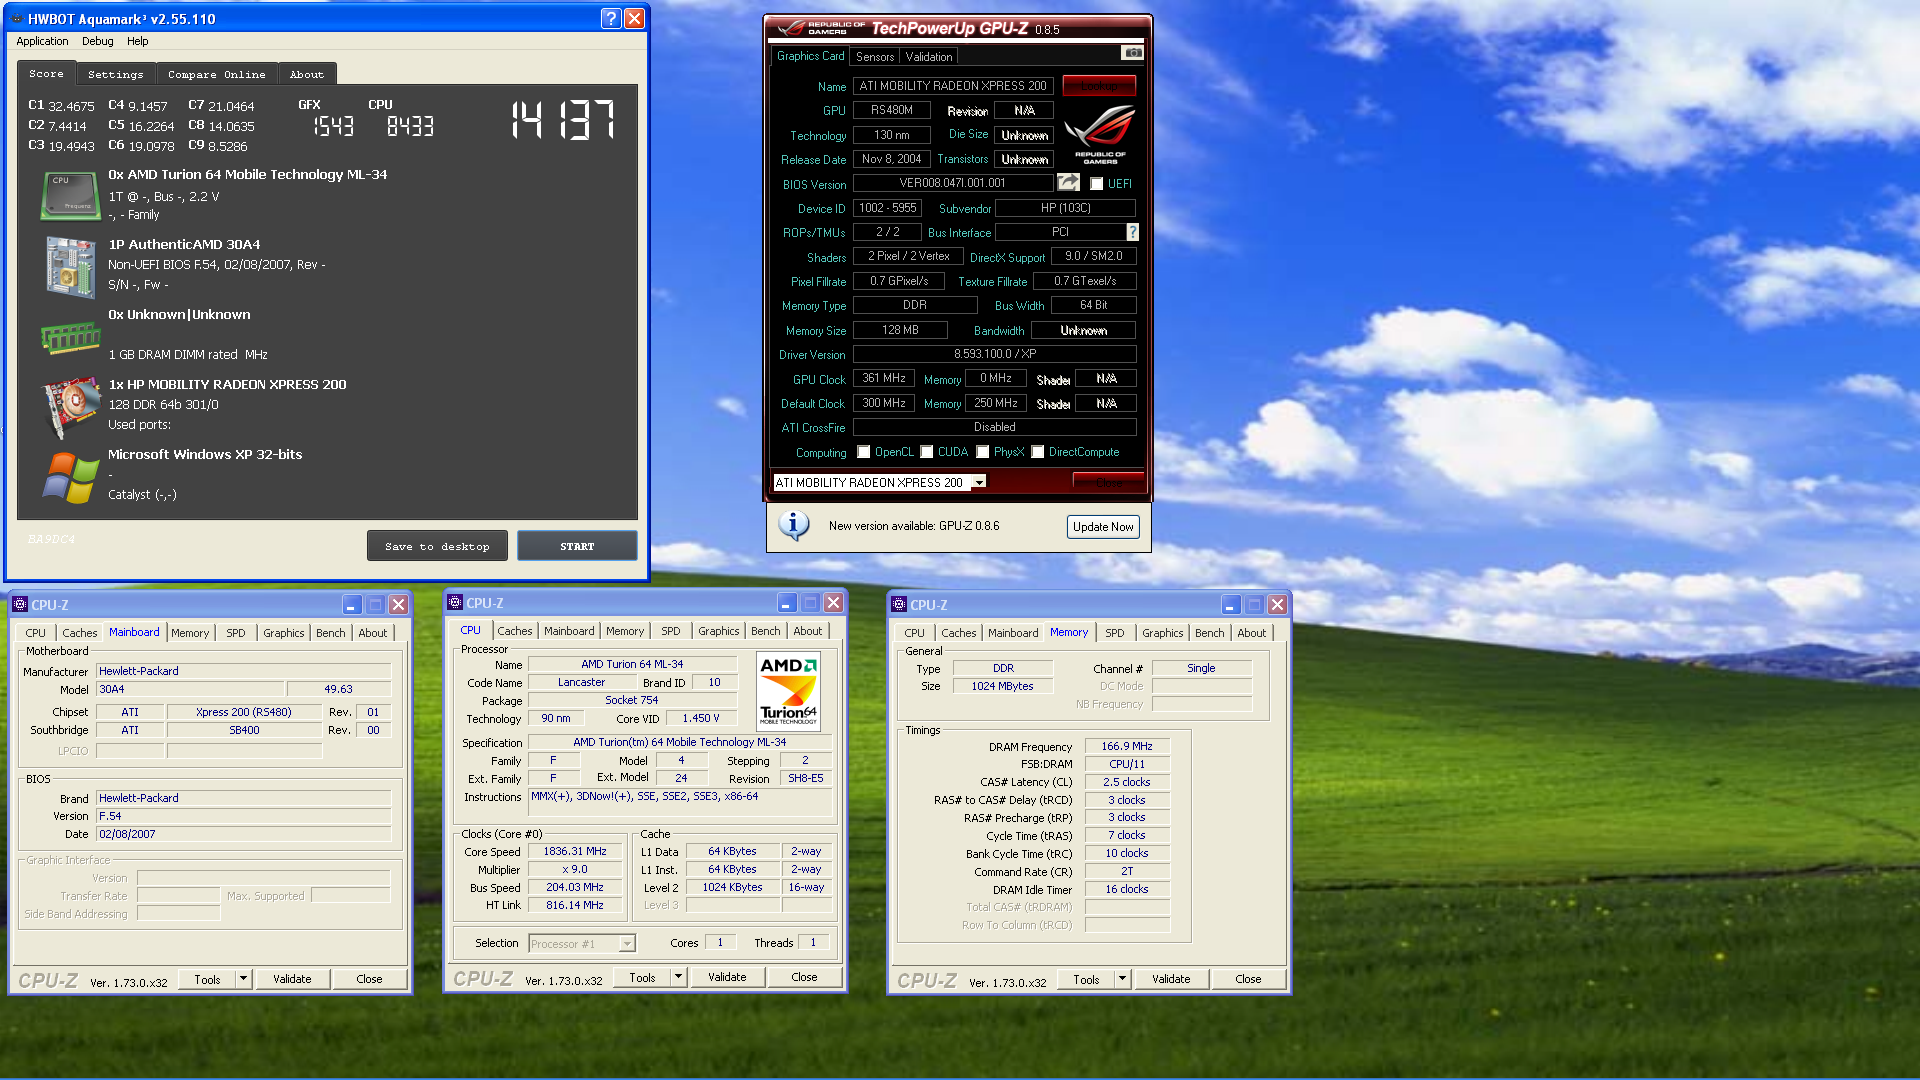Click the Bus Interface question mark icon
Screen dimensions: 1920x1080
(1132, 232)
